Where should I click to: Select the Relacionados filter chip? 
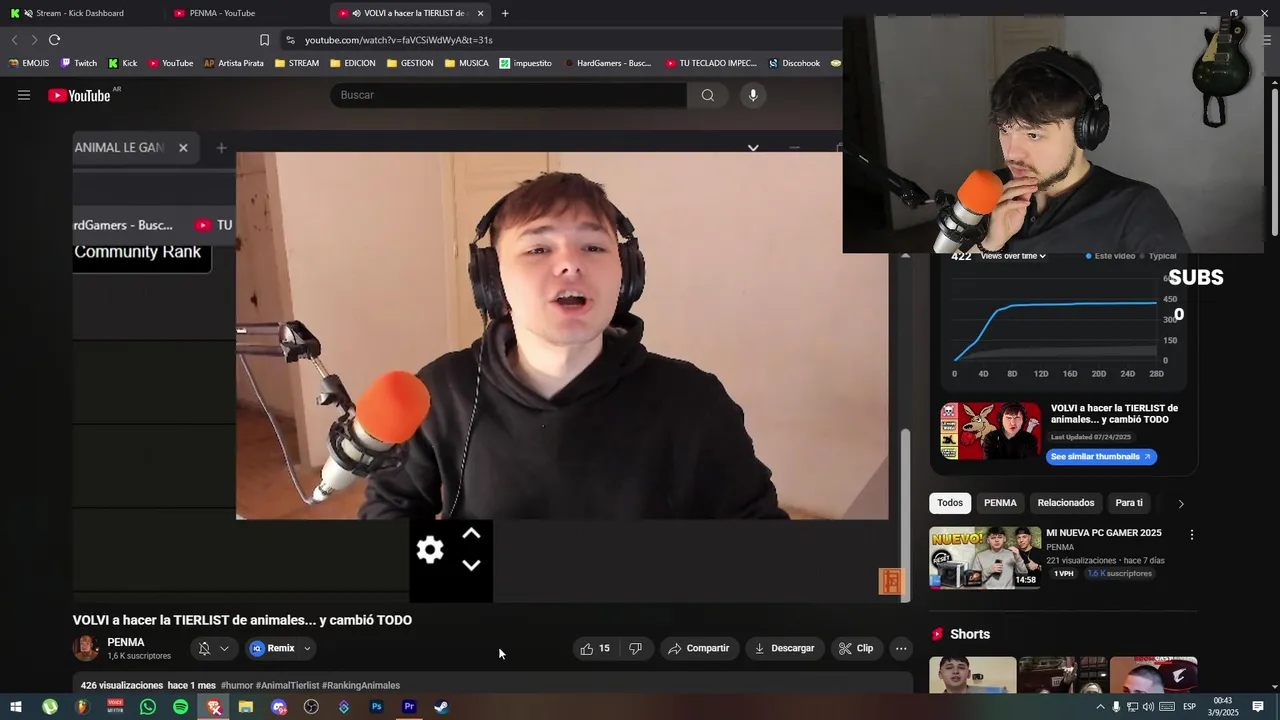tap(1066, 503)
